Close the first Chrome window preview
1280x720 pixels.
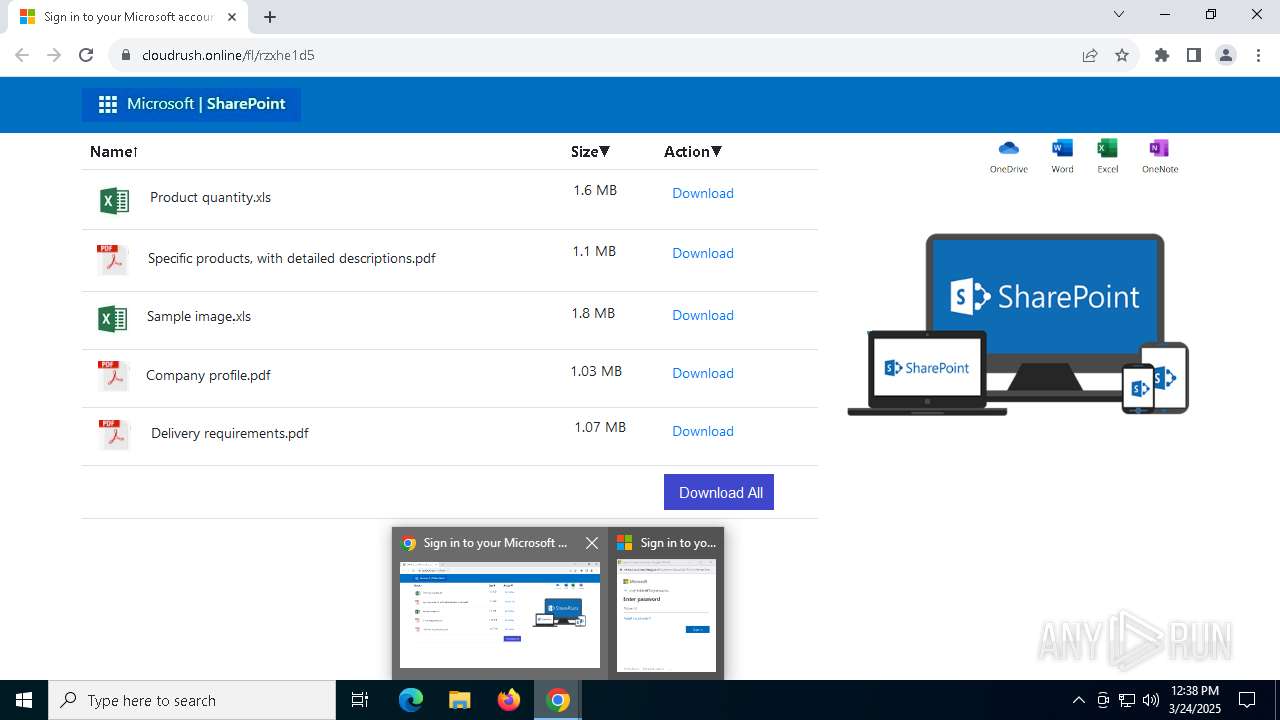592,543
